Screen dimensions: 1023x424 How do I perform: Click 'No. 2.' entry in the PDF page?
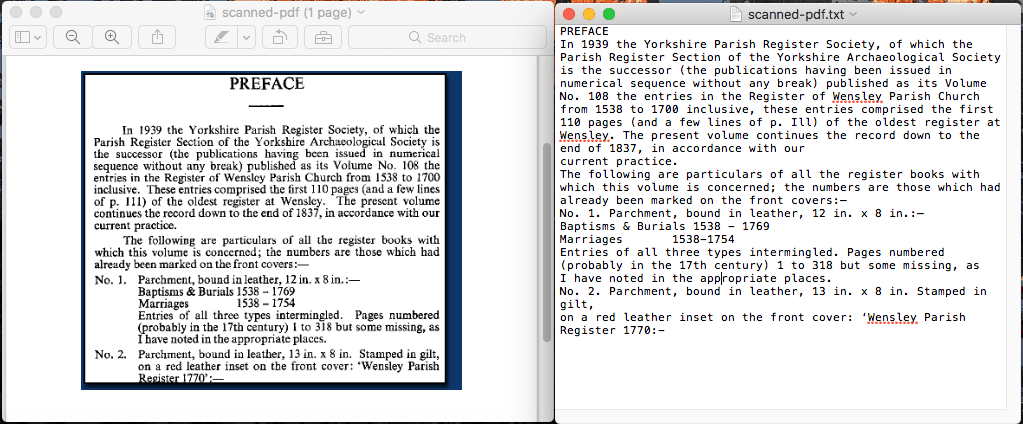click(110, 354)
